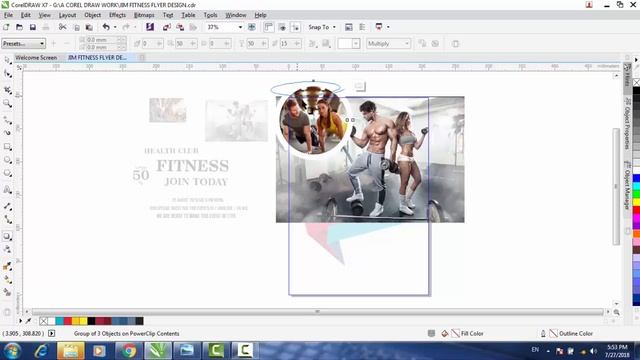The width and height of the screenshot is (640, 360).
Task: Open the Snap To dropdown
Action: point(322,27)
